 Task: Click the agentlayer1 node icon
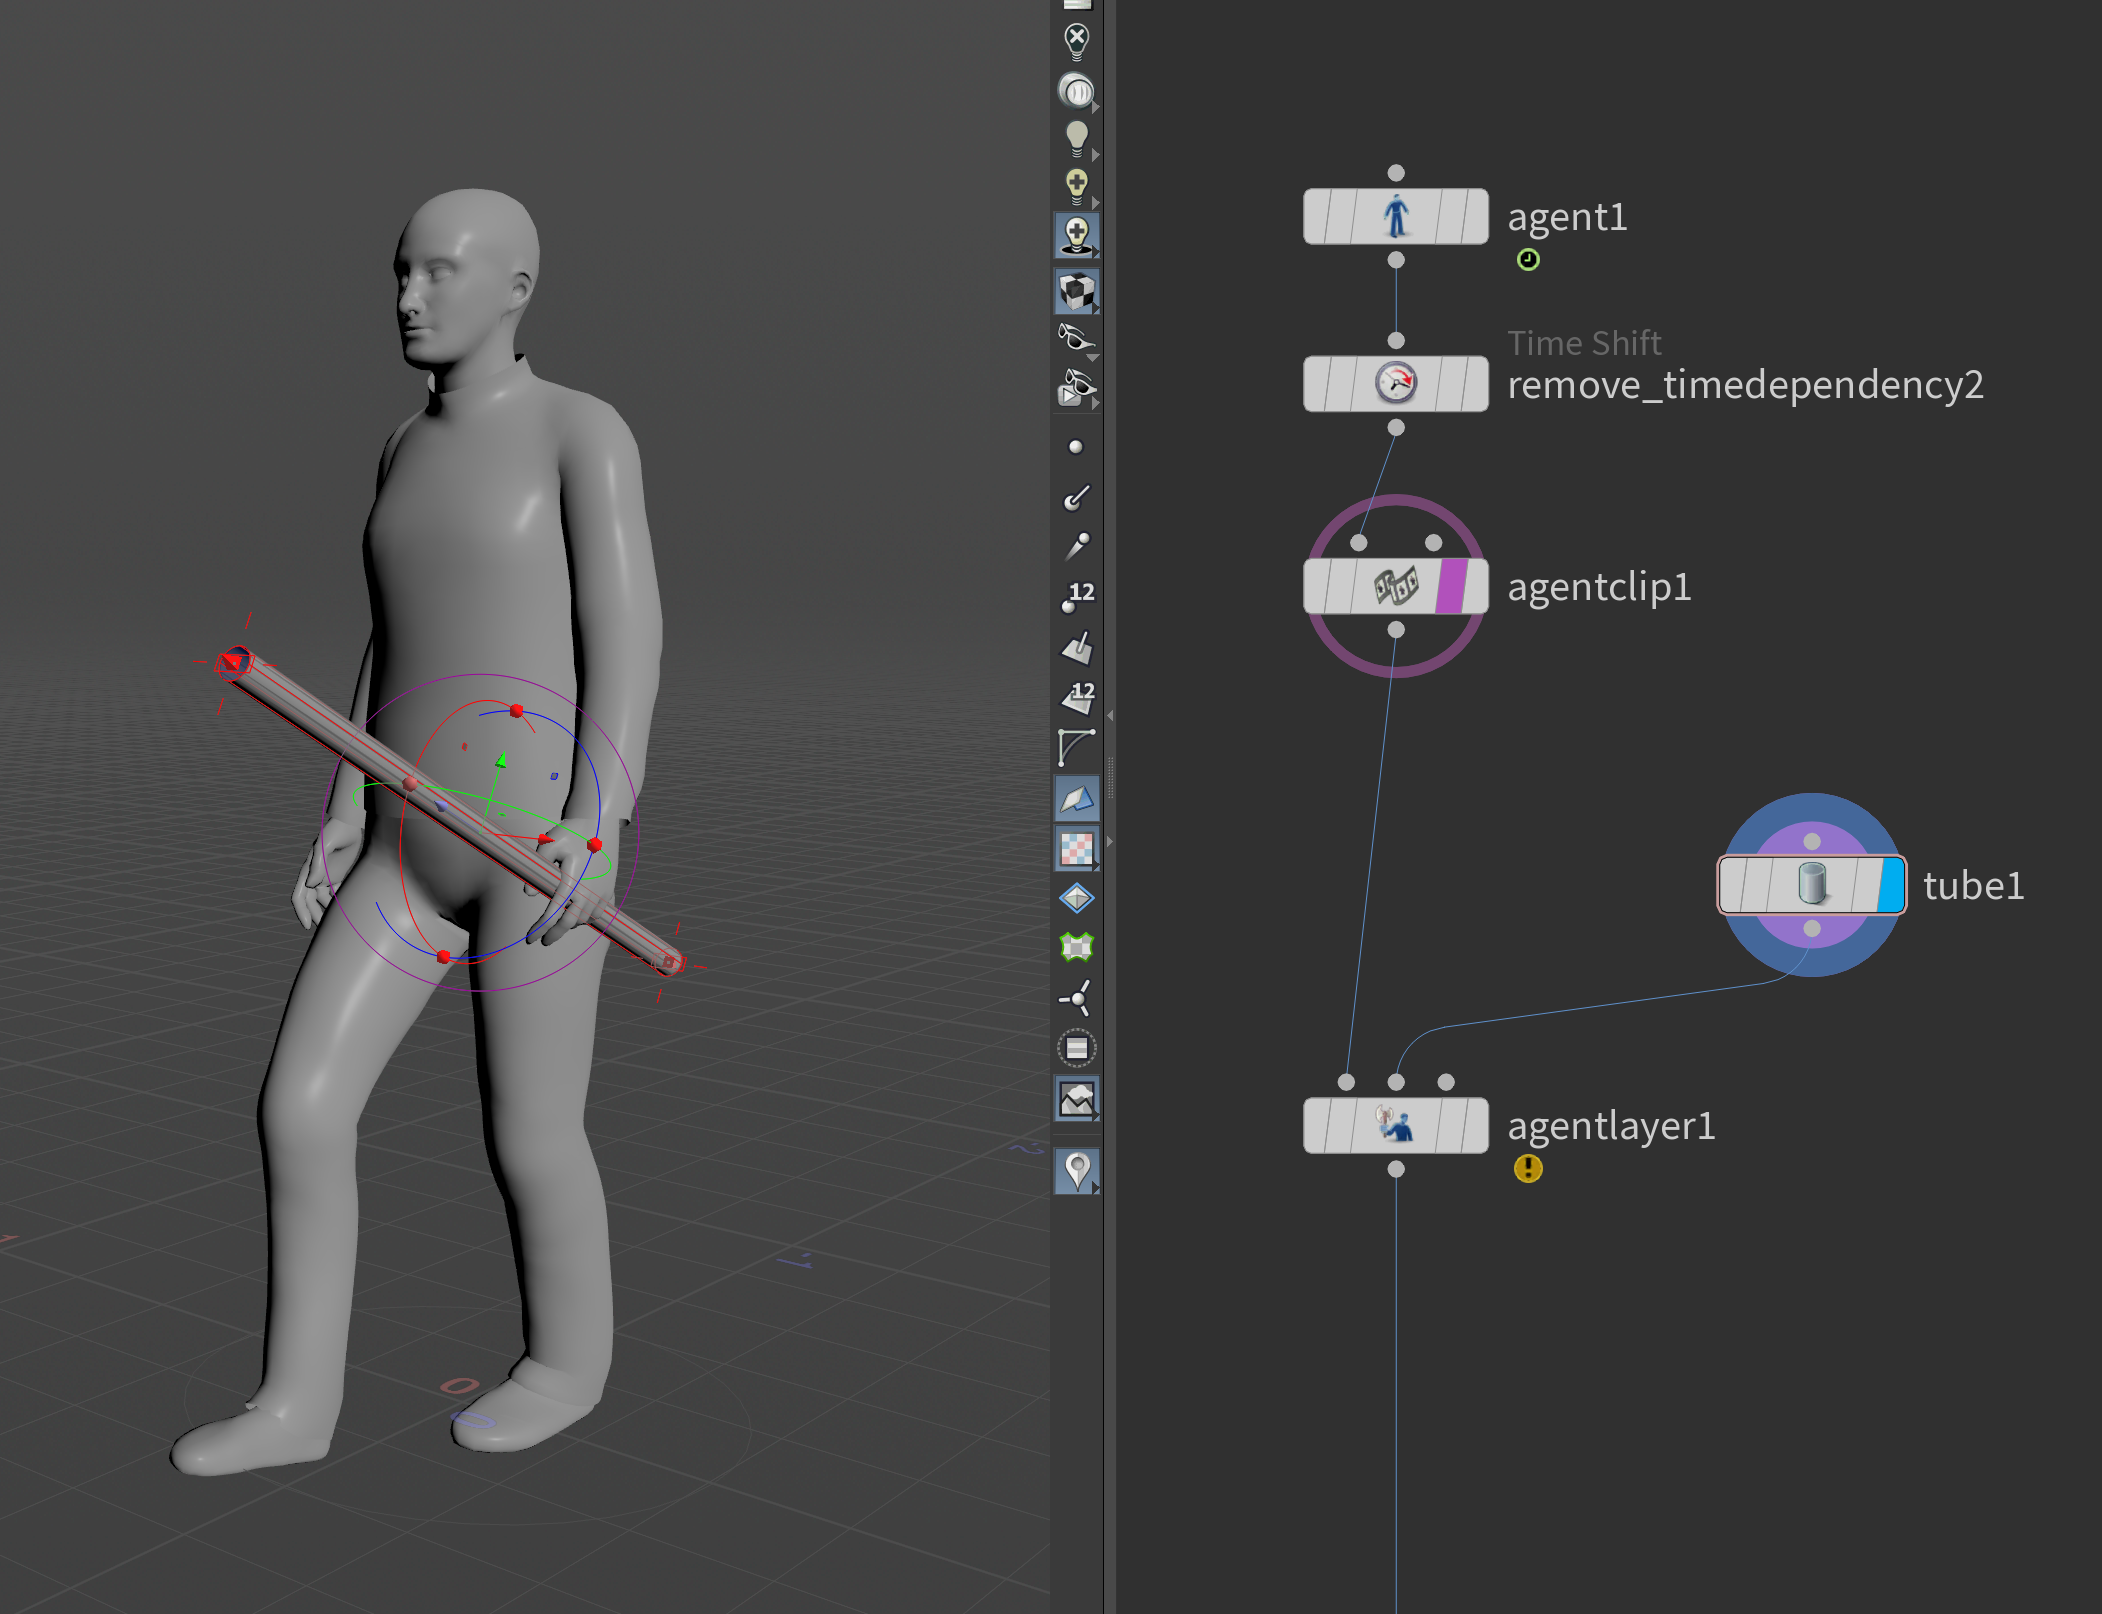tap(1396, 1125)
